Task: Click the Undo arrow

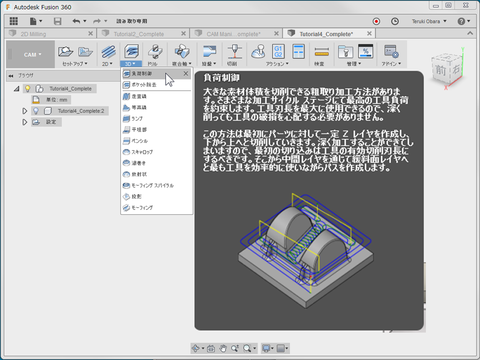Action: click(x=76, y=21)
